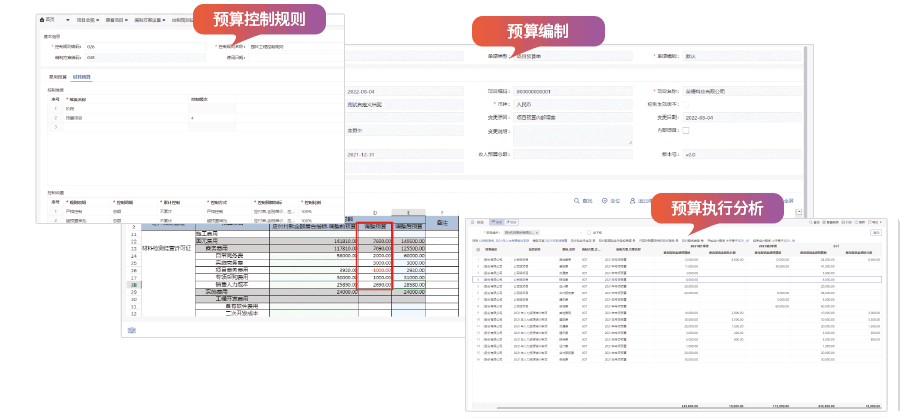Select the red-outlined 调整预算 column header cell
Screen dimensions: 900x418
375,227
